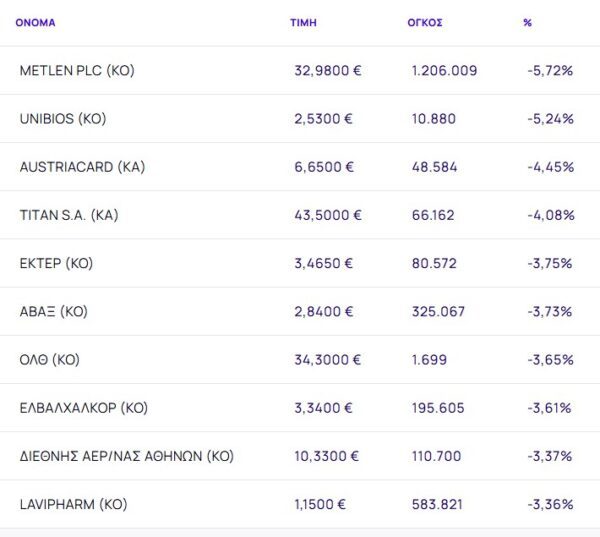Select ΕΚΤΕΡ (ΚΟ) stock name

(56, 263)
